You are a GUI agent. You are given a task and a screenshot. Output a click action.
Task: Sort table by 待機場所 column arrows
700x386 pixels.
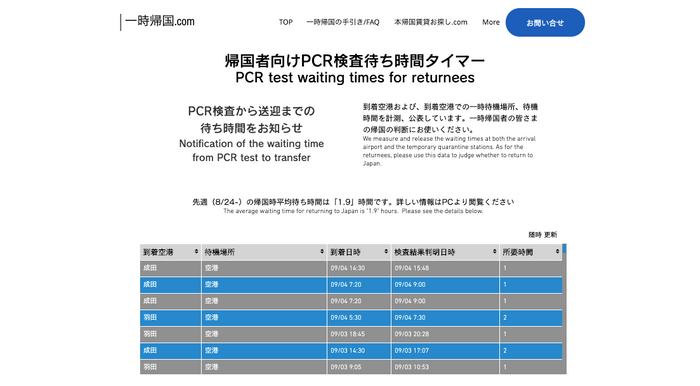coord(322,252)
